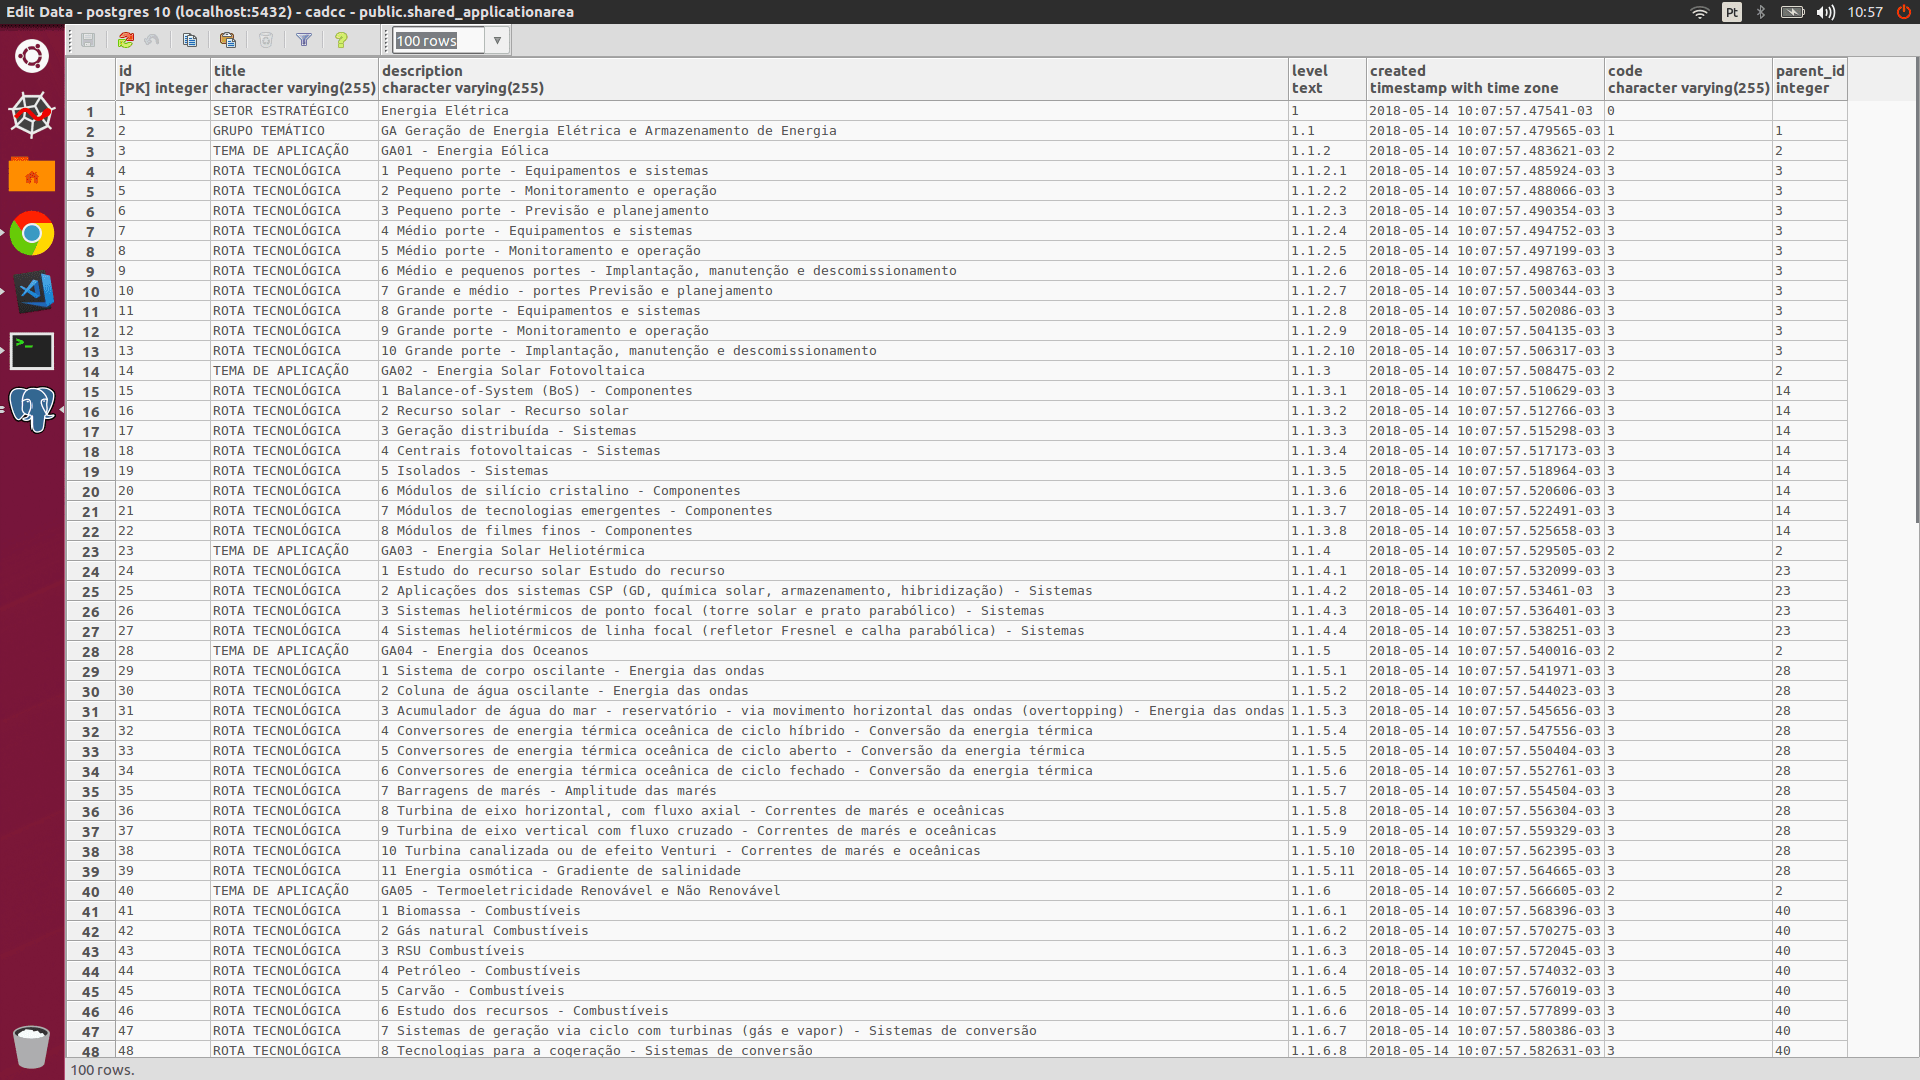Open the row limit dropdown
Image resolution: width=1920 pixels, height=1080 pixels.
497,40
